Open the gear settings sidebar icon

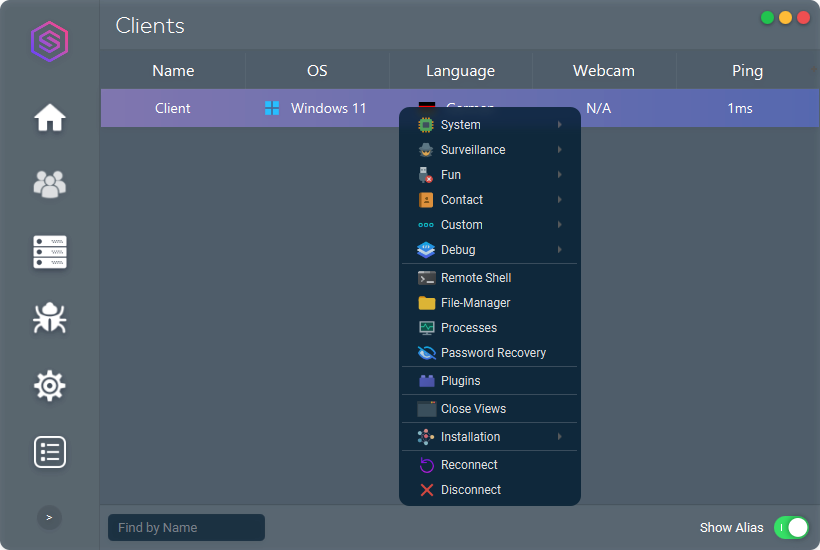pos(50,386)
